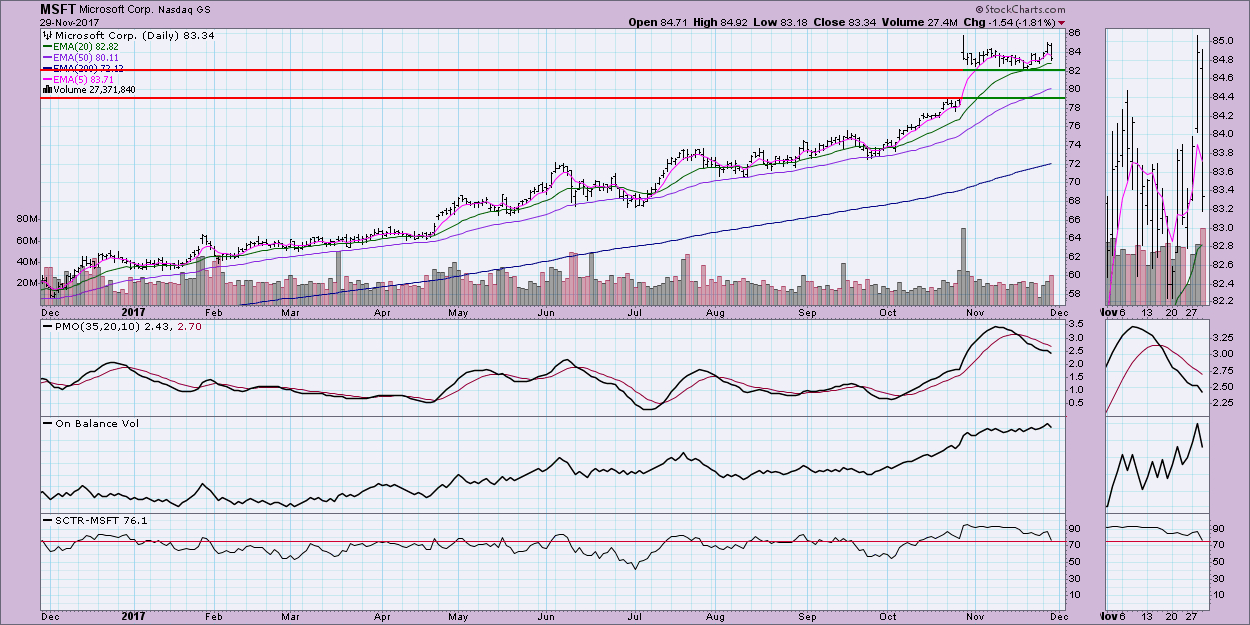Viewport: 1250px width, 625px height.
Task: Click the "Volume 27,371,840" legend label
Action: (x=95, y=90)
